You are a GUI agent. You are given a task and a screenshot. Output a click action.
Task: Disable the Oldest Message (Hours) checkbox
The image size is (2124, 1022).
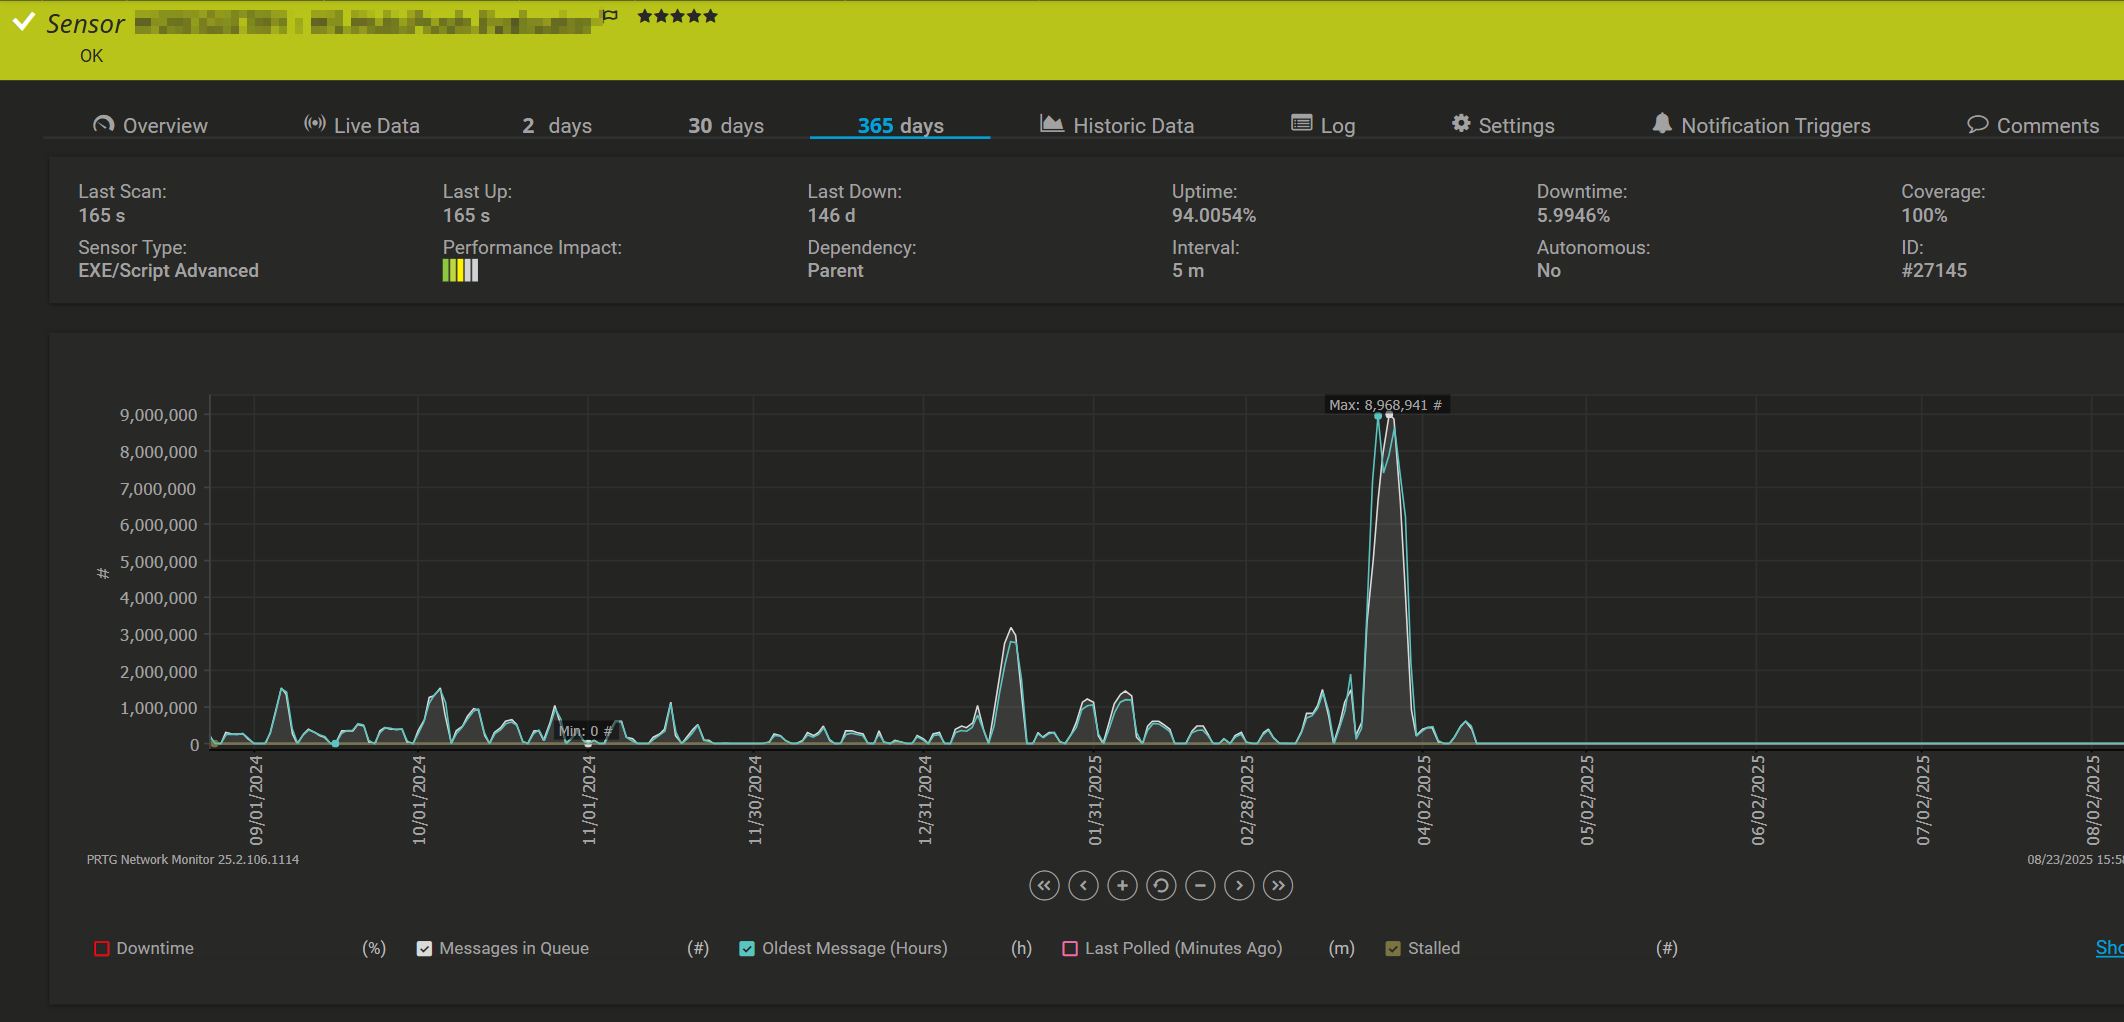(x=745, y=948)
